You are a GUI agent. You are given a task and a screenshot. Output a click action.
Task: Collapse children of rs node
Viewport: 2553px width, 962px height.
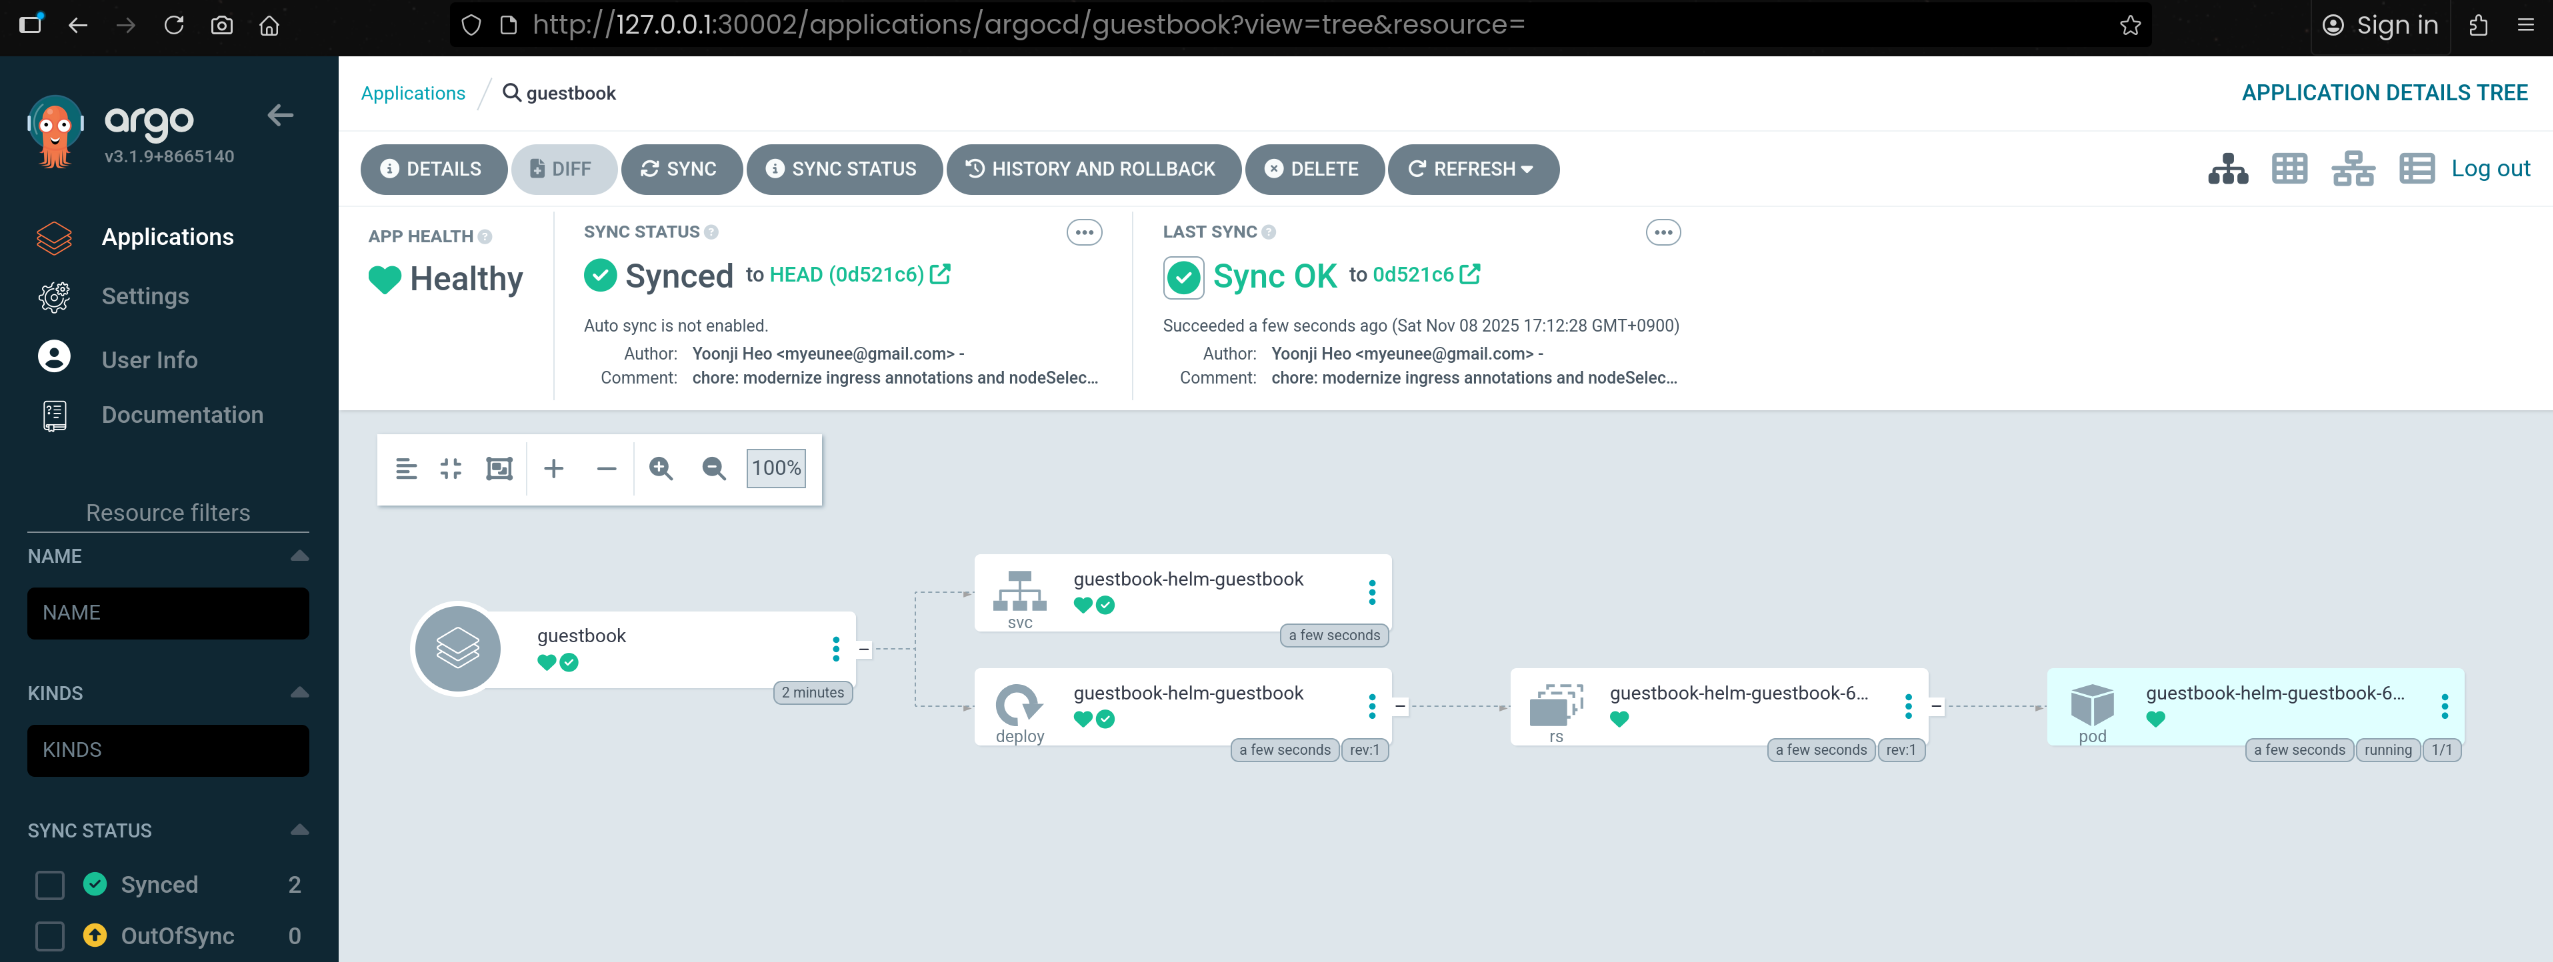pos(1936,706)
